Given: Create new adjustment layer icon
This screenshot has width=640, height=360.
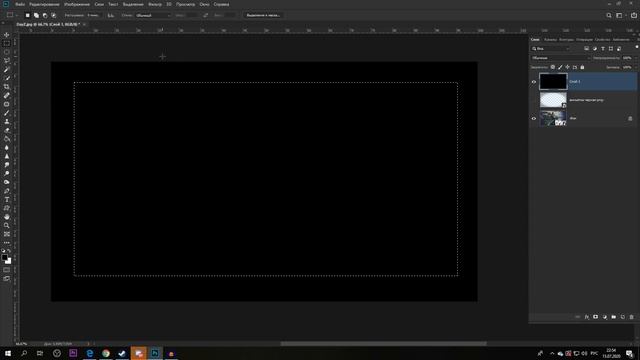Looking at the screenshot, I should coord(604,317).
